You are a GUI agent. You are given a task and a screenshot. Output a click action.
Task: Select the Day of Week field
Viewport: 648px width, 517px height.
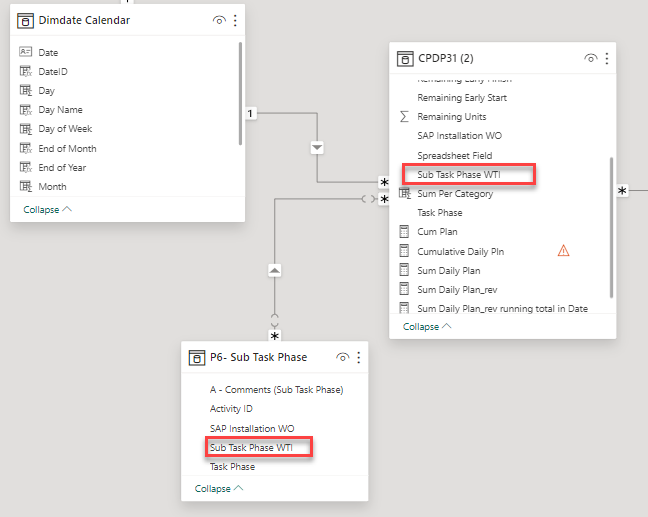pos(65,129)
